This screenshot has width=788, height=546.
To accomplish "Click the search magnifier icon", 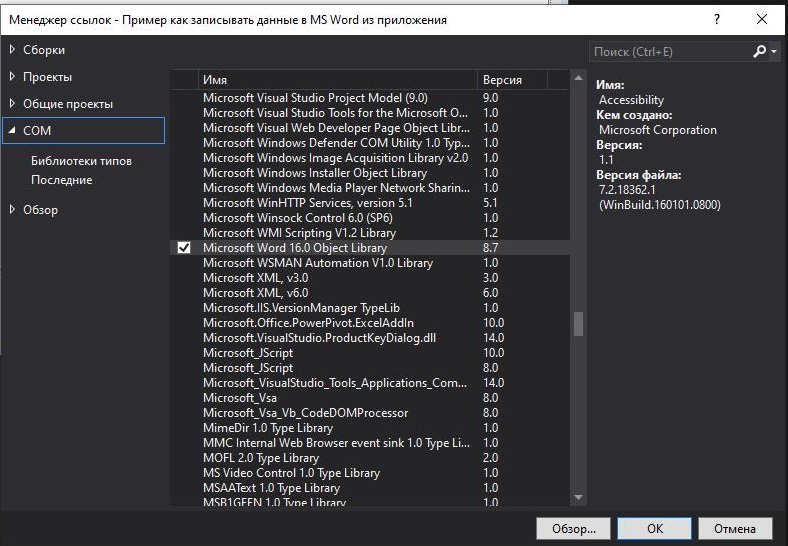I will (x=759, y=51).
